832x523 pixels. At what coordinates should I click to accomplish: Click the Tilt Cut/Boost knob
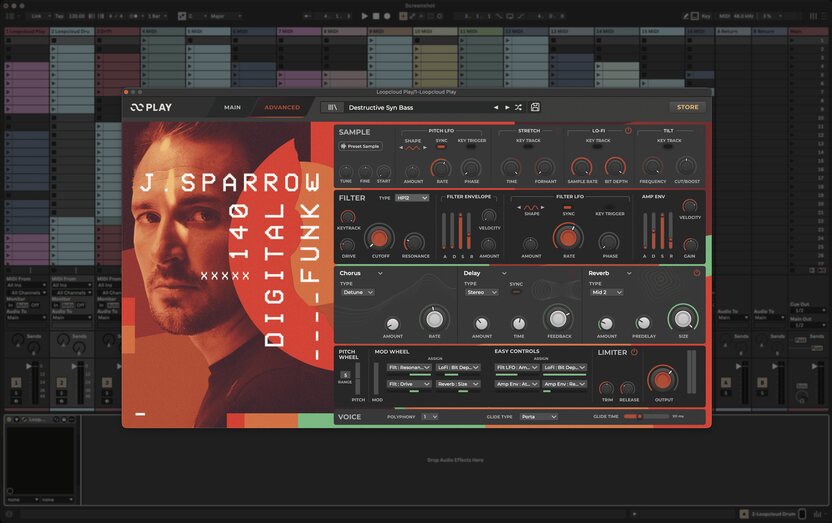(686, 167)
